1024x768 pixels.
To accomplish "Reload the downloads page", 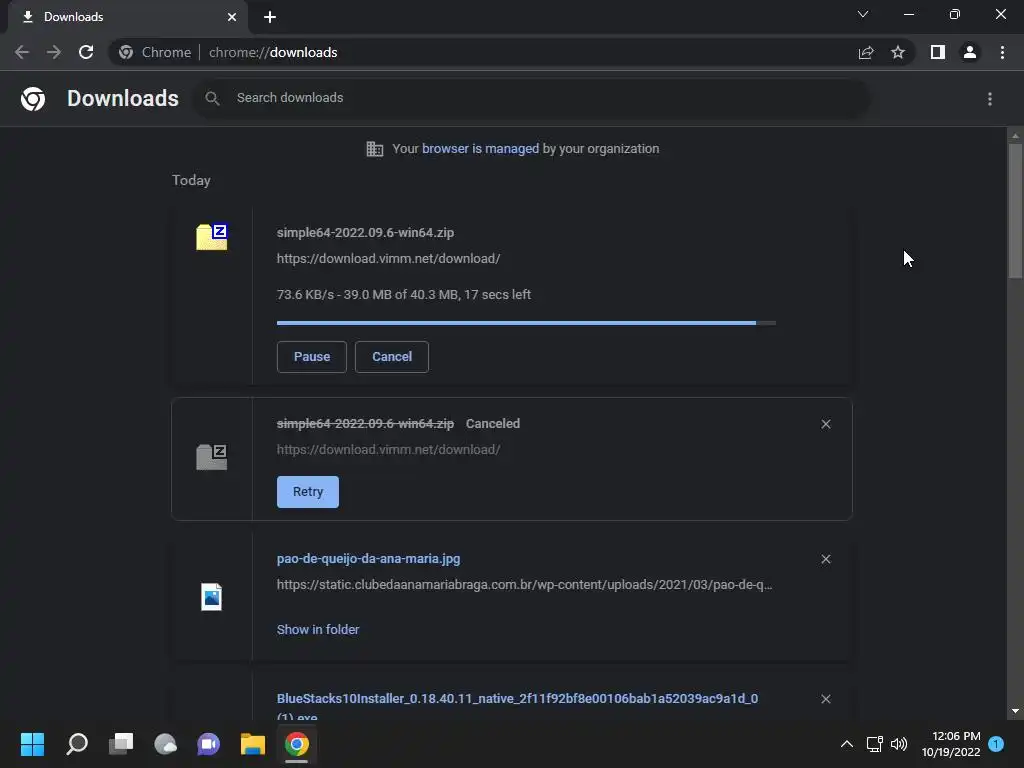I will pyautogui.click(x=86, y=52).
